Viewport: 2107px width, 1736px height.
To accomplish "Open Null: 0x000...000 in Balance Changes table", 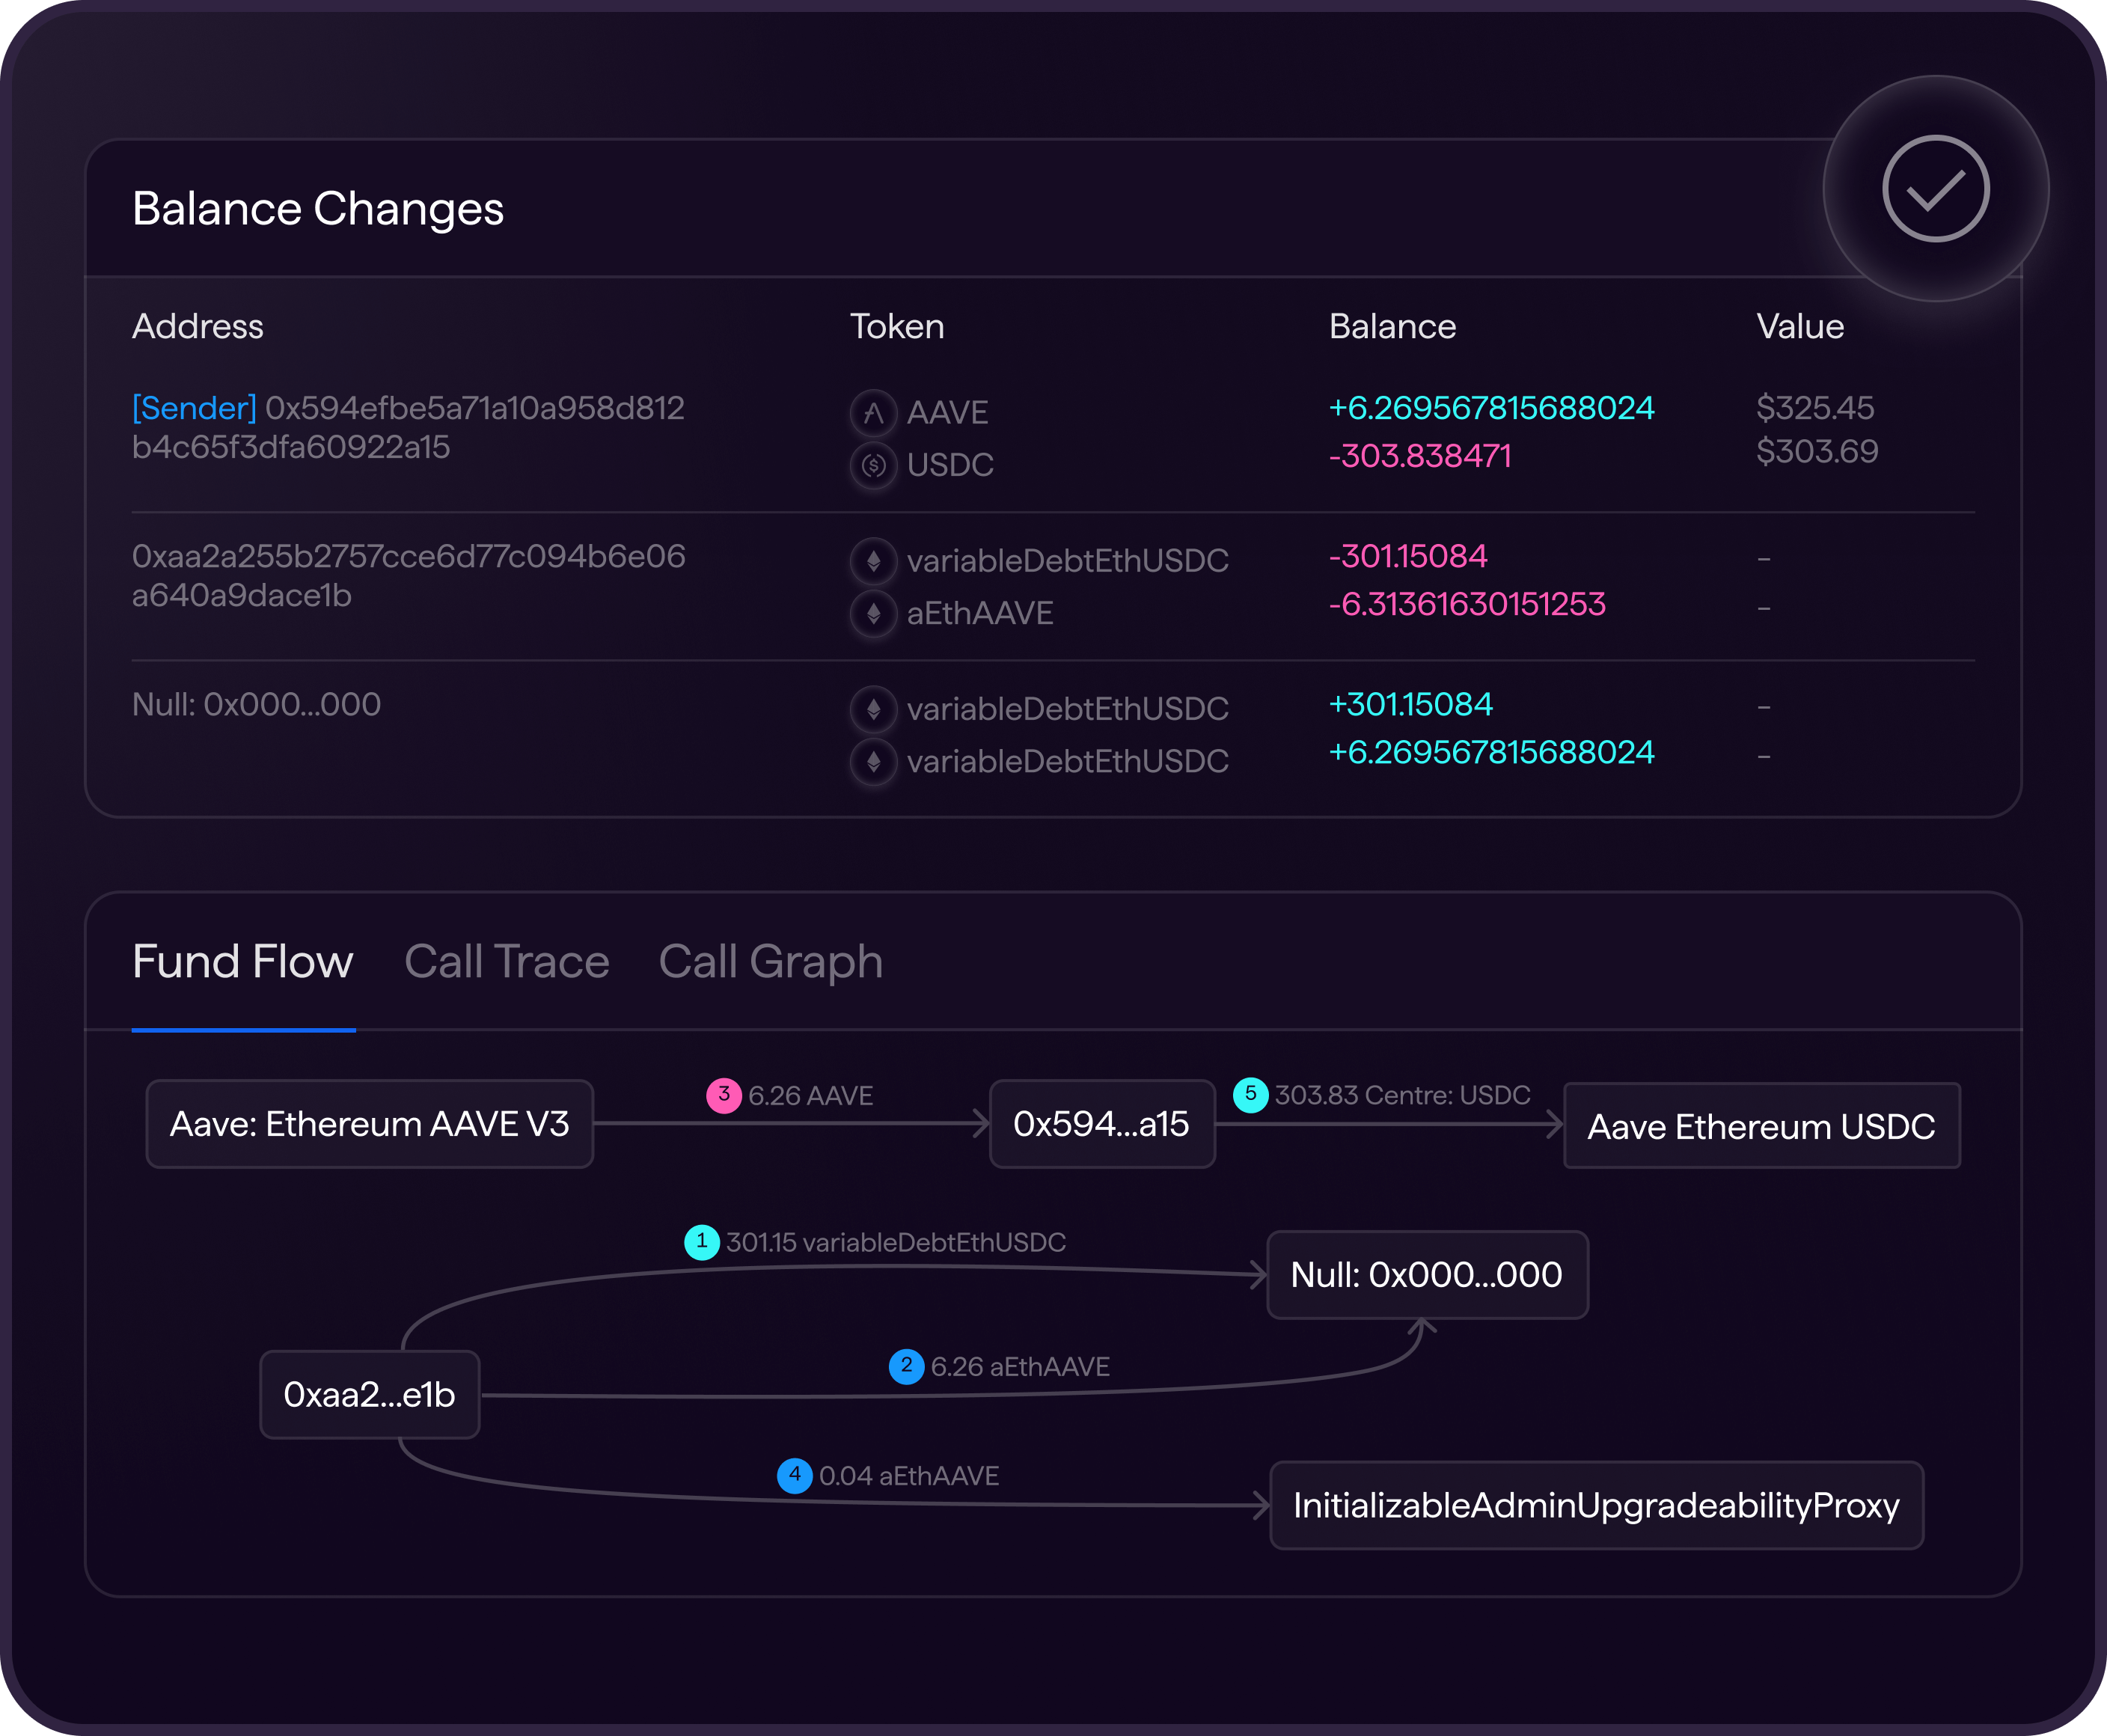I will pyautogui.click(x=257, y=704).
